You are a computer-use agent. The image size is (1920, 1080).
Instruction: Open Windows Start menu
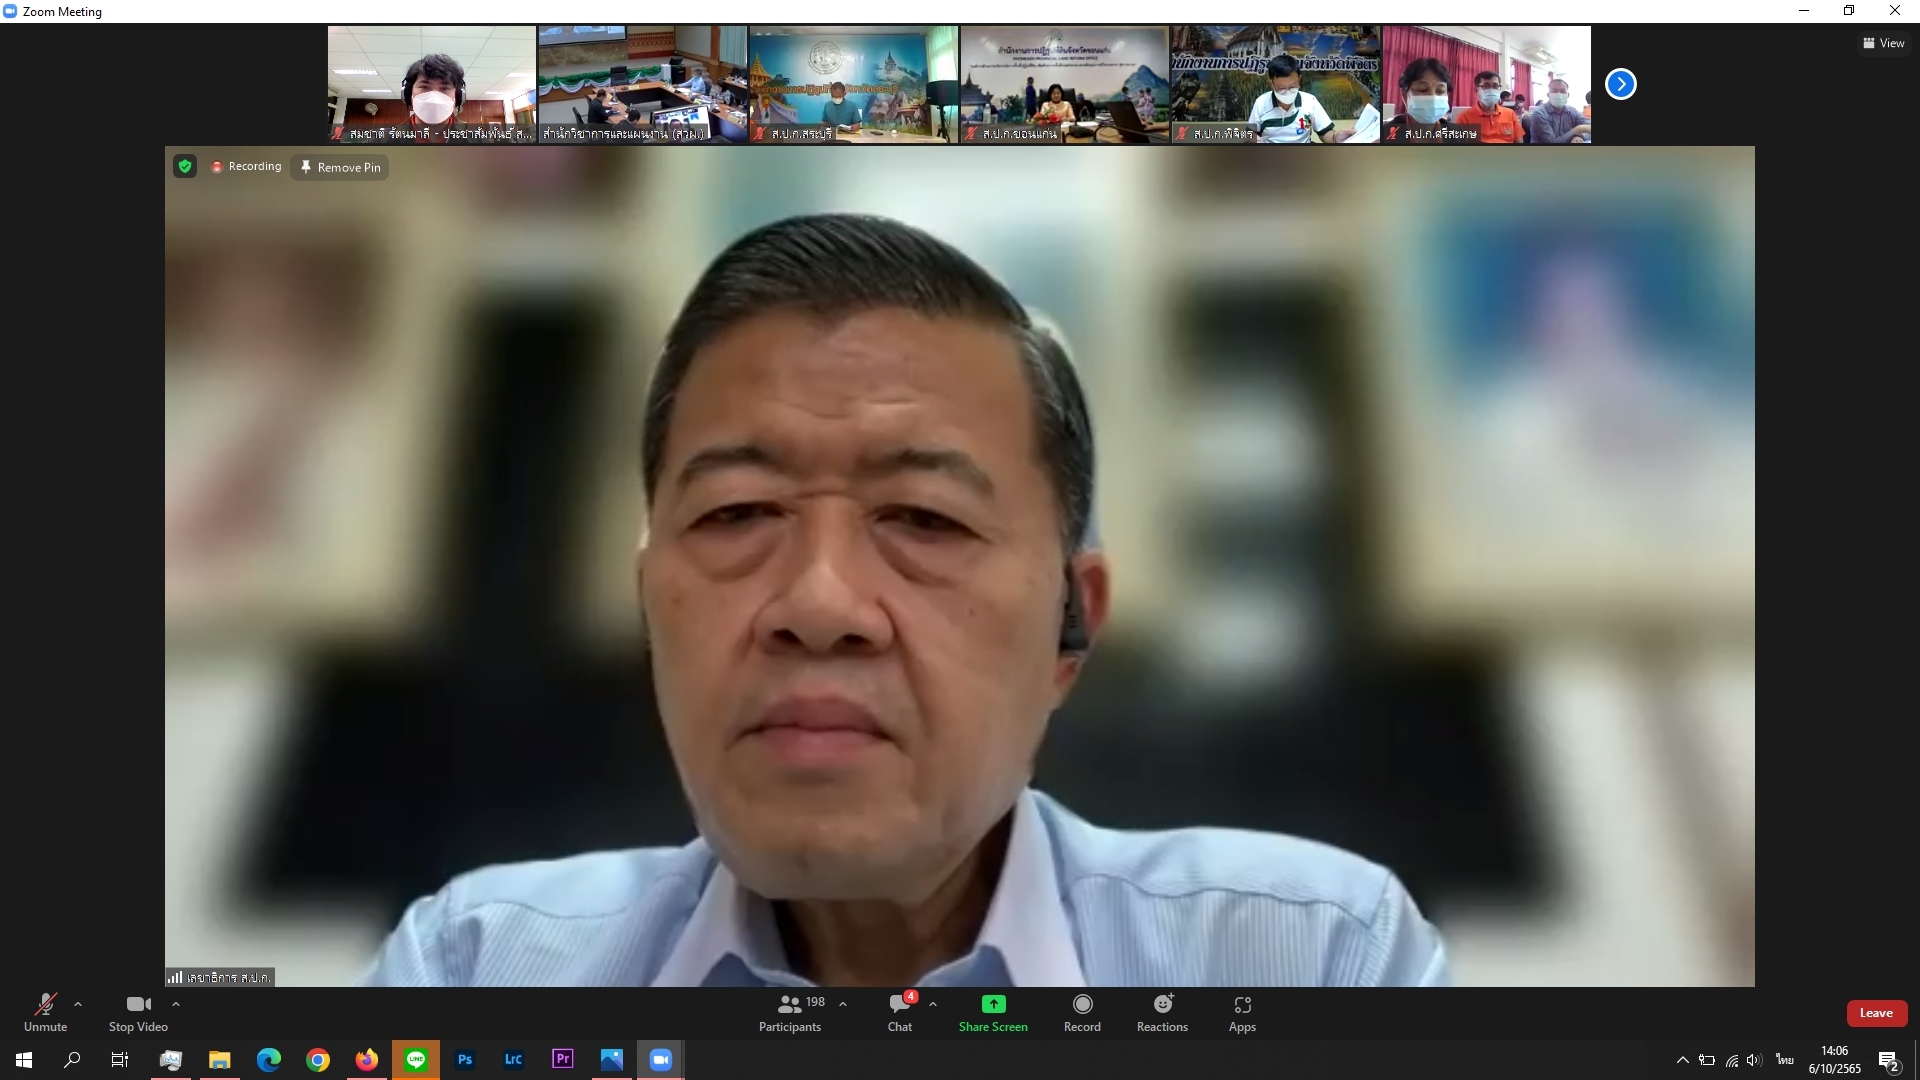24,1060
